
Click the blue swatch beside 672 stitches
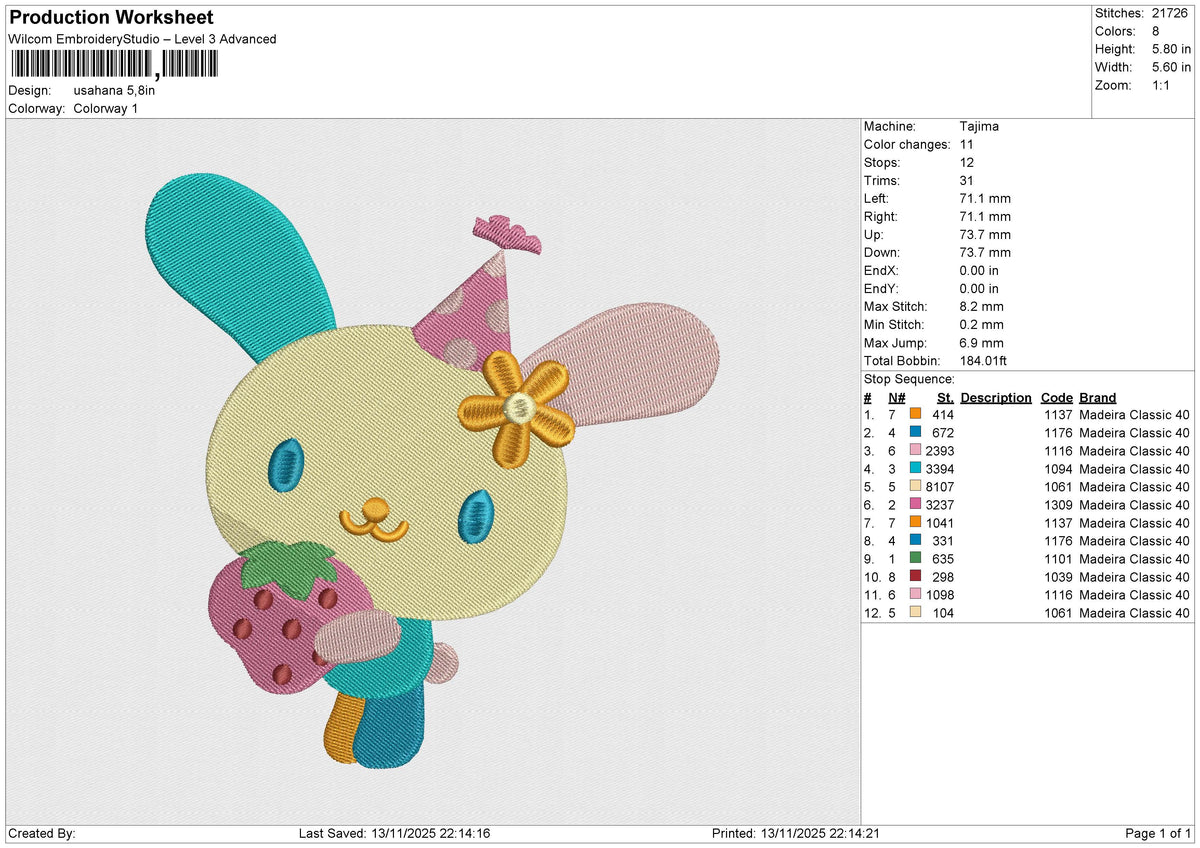click(915, 433)
